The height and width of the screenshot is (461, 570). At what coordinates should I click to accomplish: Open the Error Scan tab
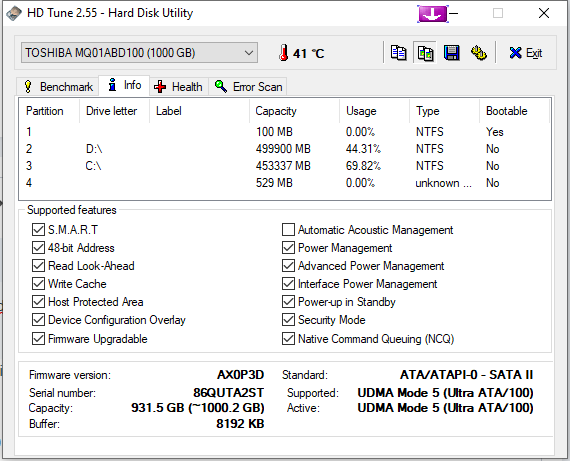(248, 87)
